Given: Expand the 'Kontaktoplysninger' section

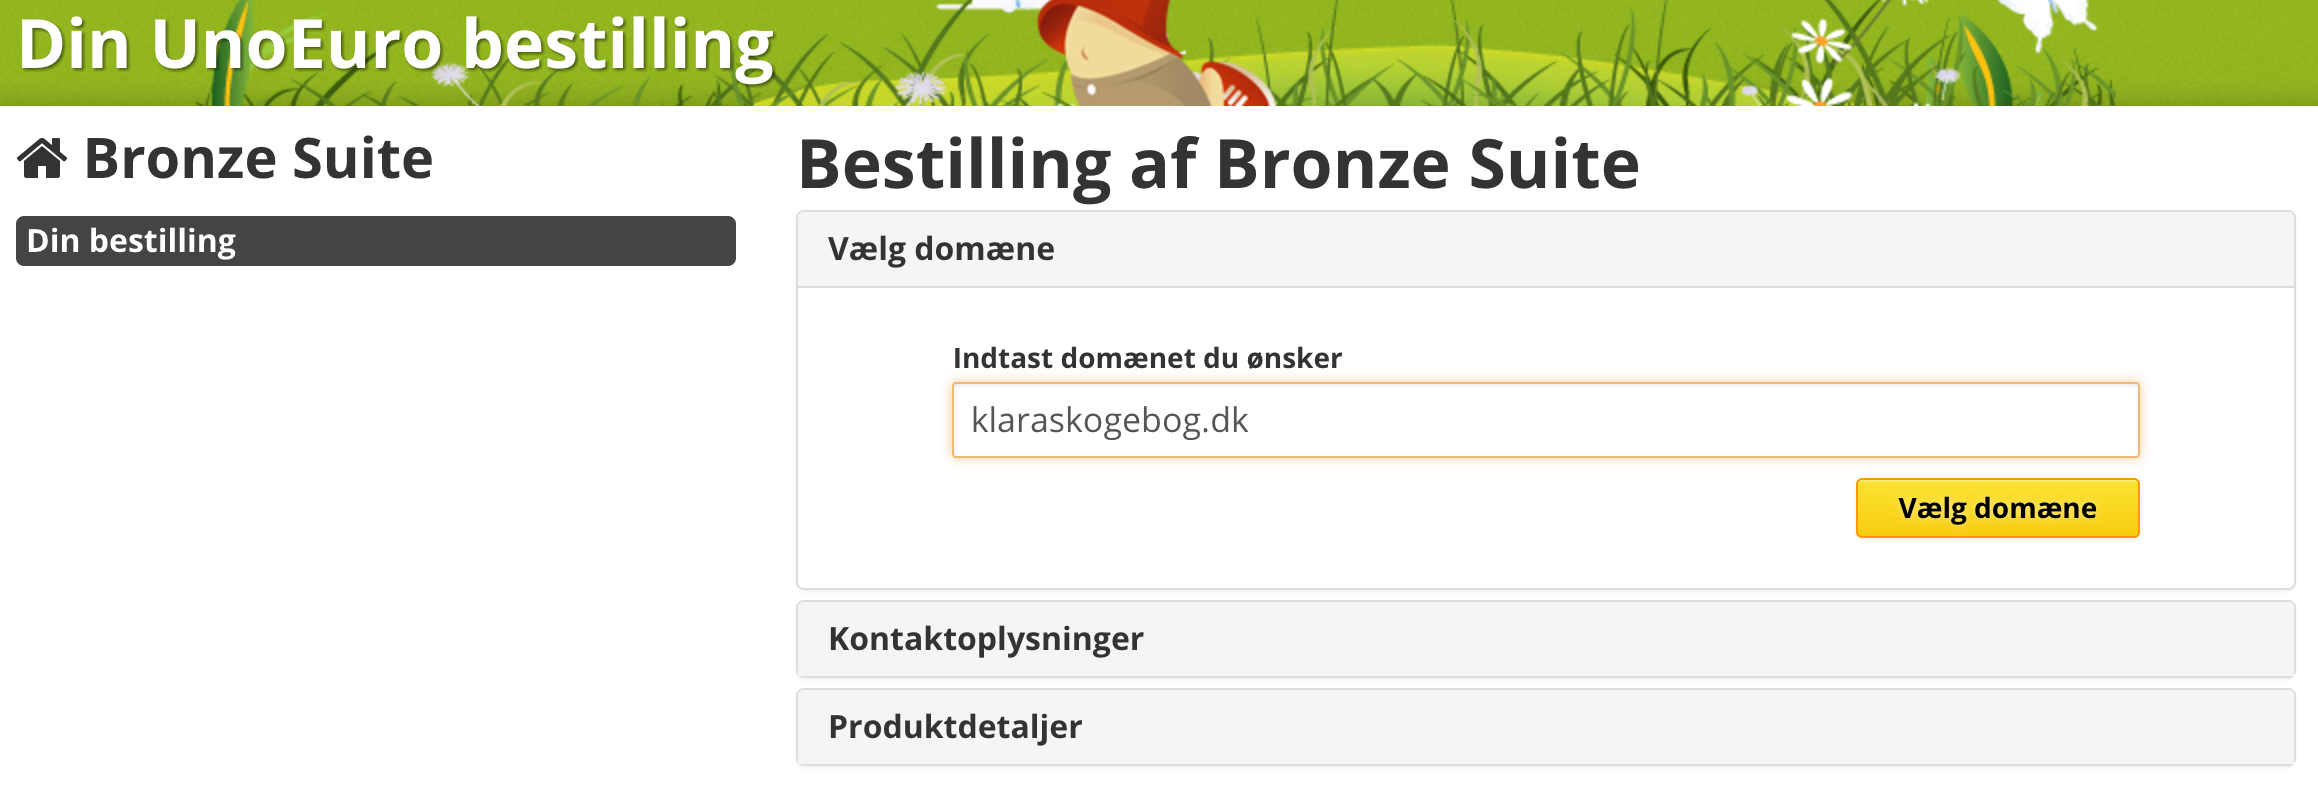Looking at the screenshot, I should 1546,639.
